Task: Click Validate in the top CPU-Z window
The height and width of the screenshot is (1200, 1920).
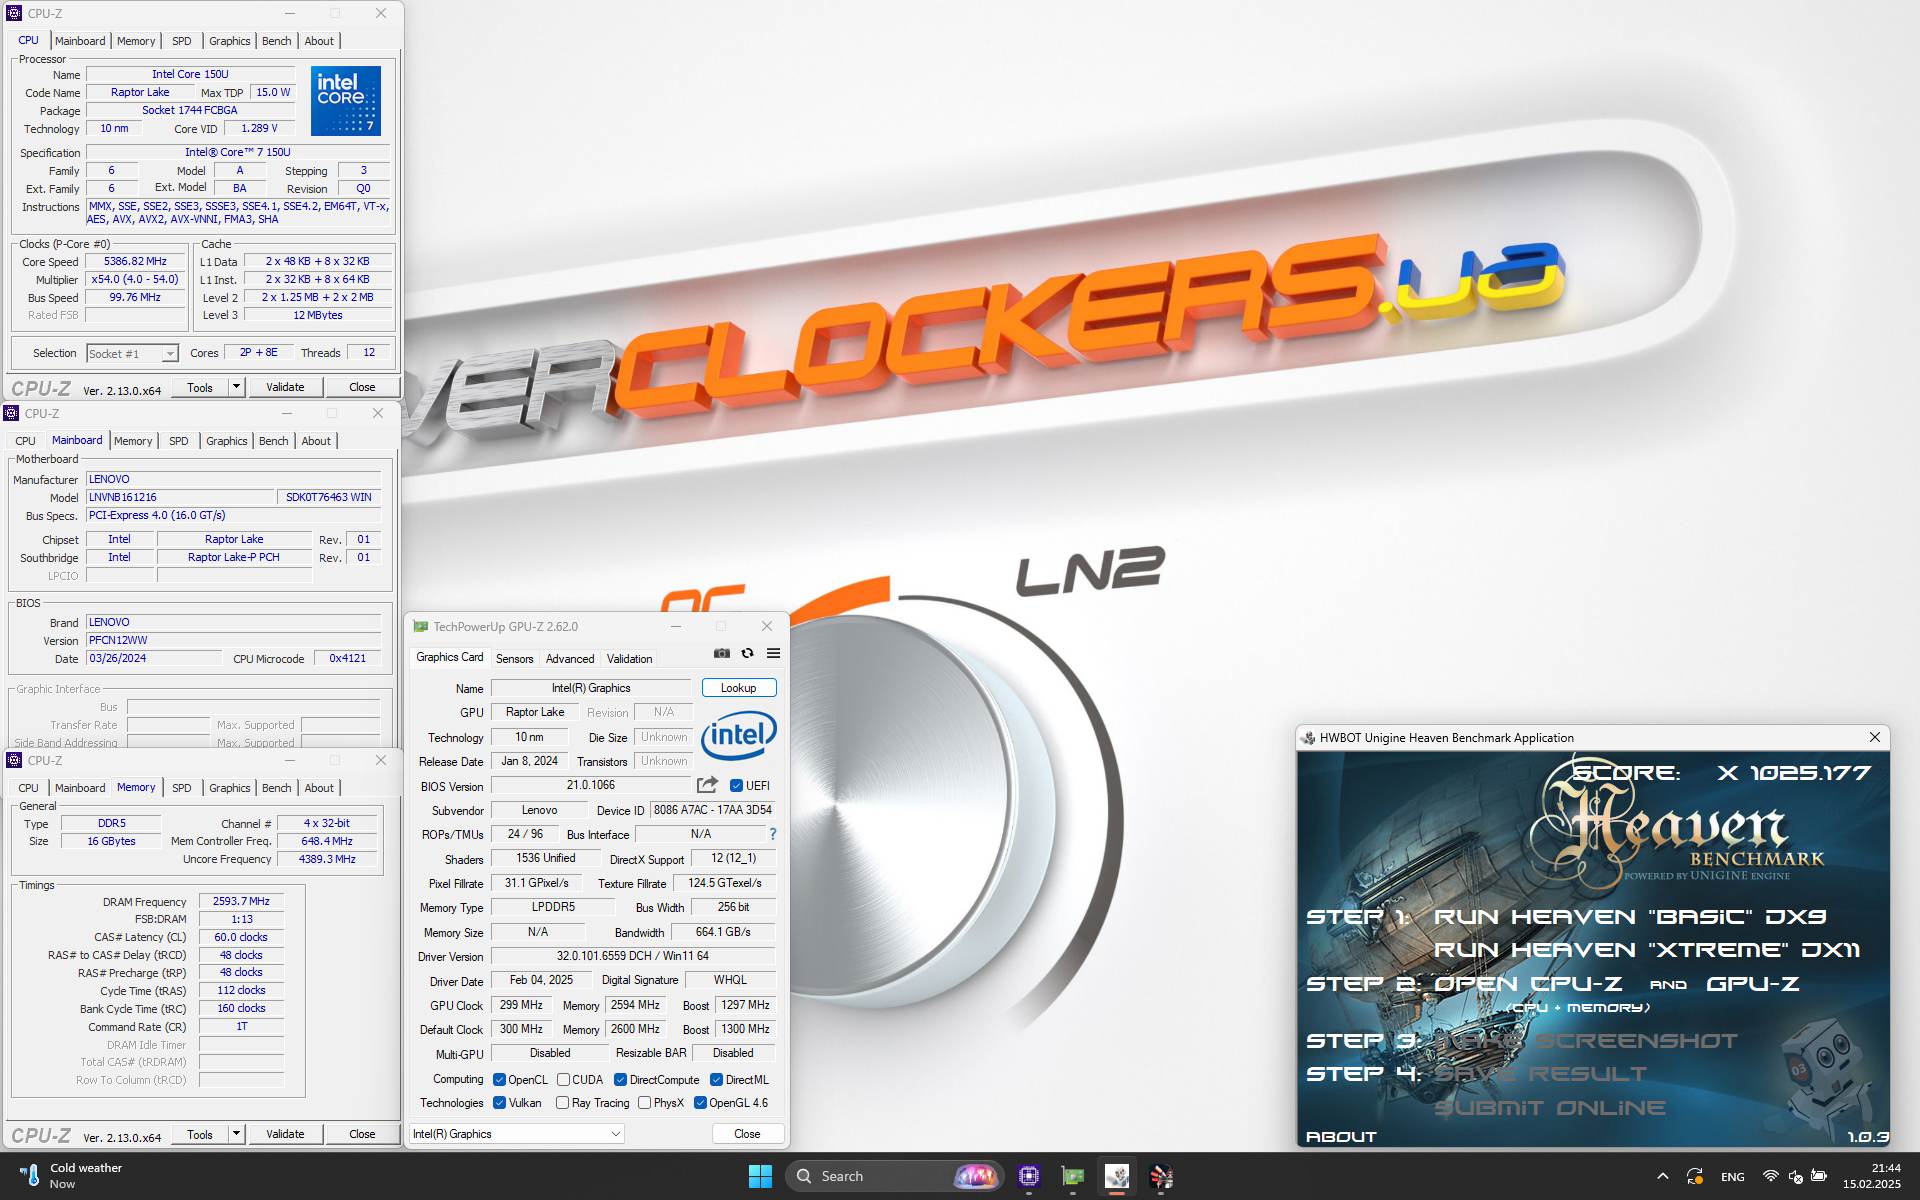Action: click(x=285, y=386)
